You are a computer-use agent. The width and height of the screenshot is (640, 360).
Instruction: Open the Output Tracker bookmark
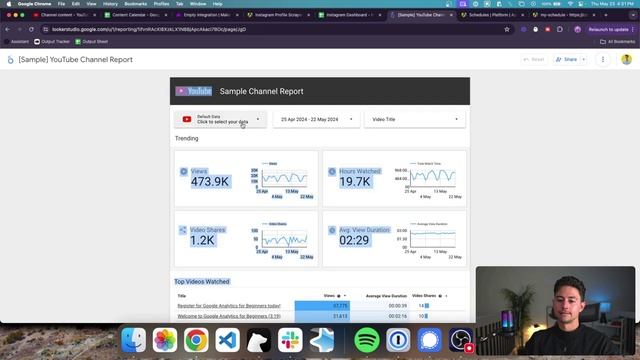52,42
